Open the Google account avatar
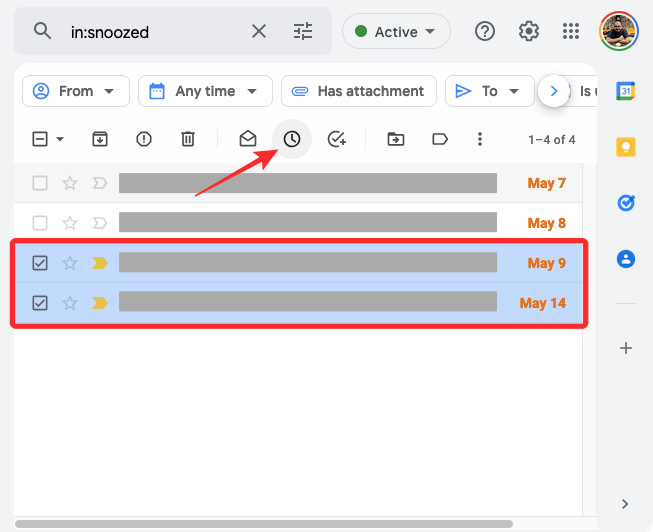The height and width of the screenshot is (532, 653). point(619,31)
